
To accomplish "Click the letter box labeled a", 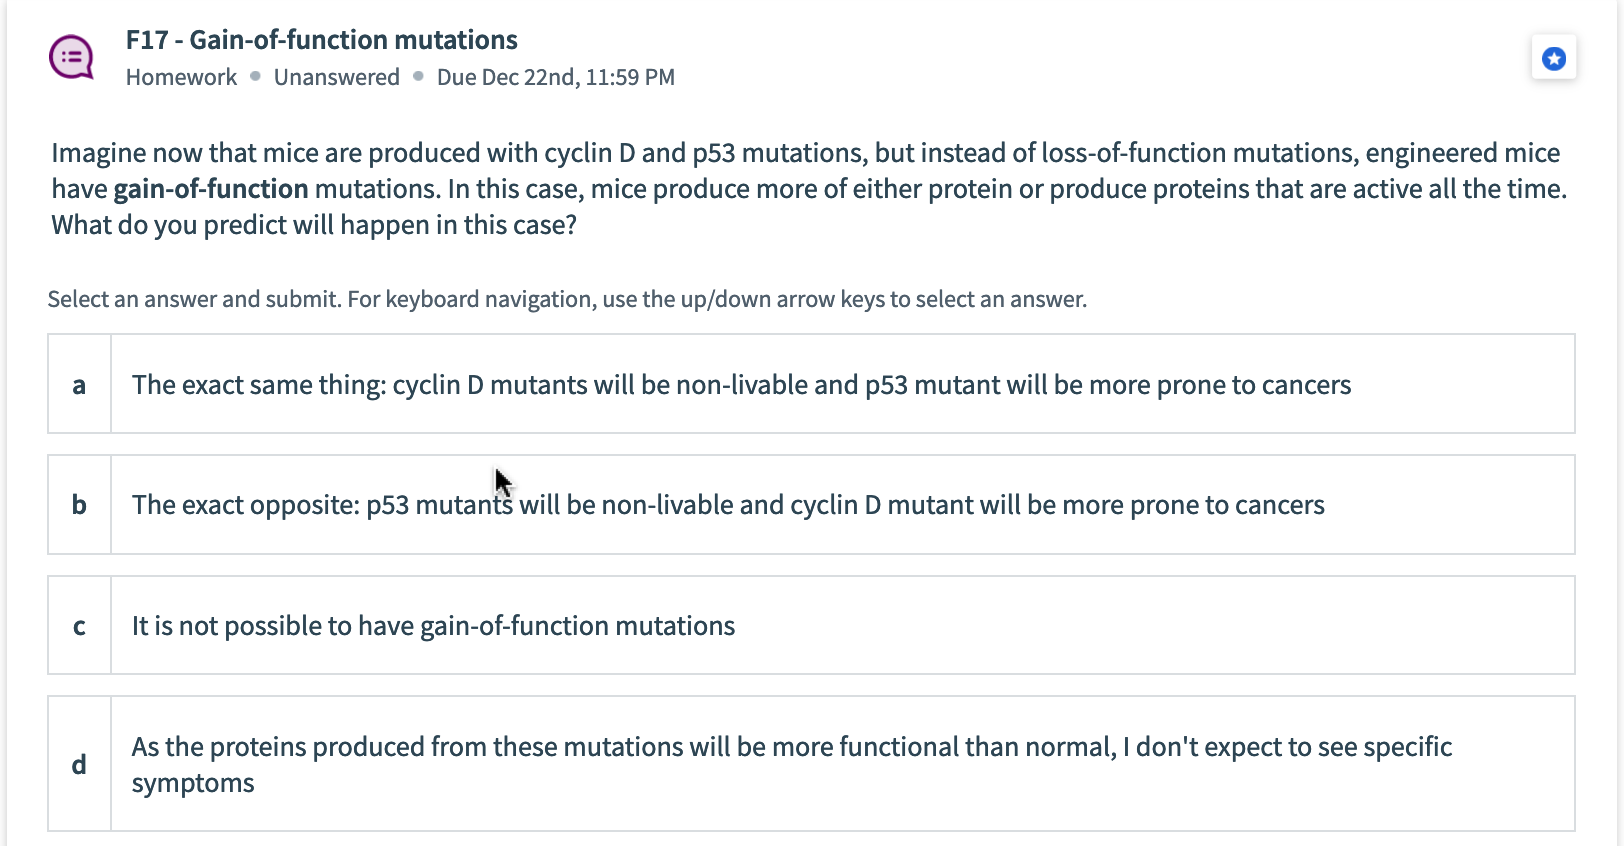I will (x=79, y=384).
